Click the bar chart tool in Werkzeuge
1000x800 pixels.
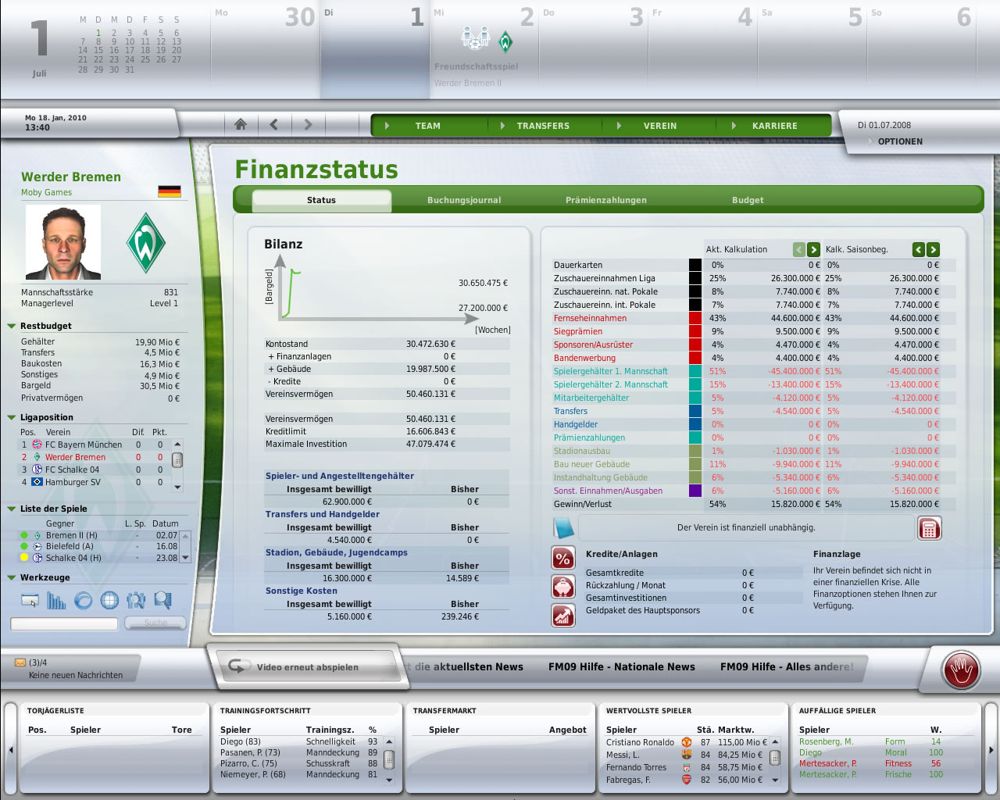point(57,600)
